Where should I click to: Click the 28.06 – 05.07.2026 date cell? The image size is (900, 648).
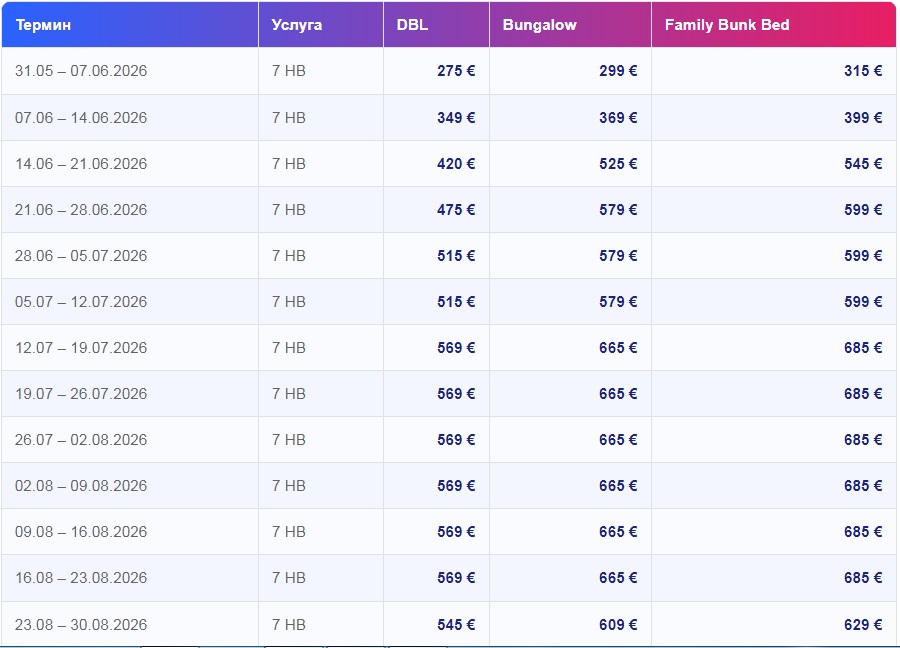pyautogui.click(x=81, y=256)
